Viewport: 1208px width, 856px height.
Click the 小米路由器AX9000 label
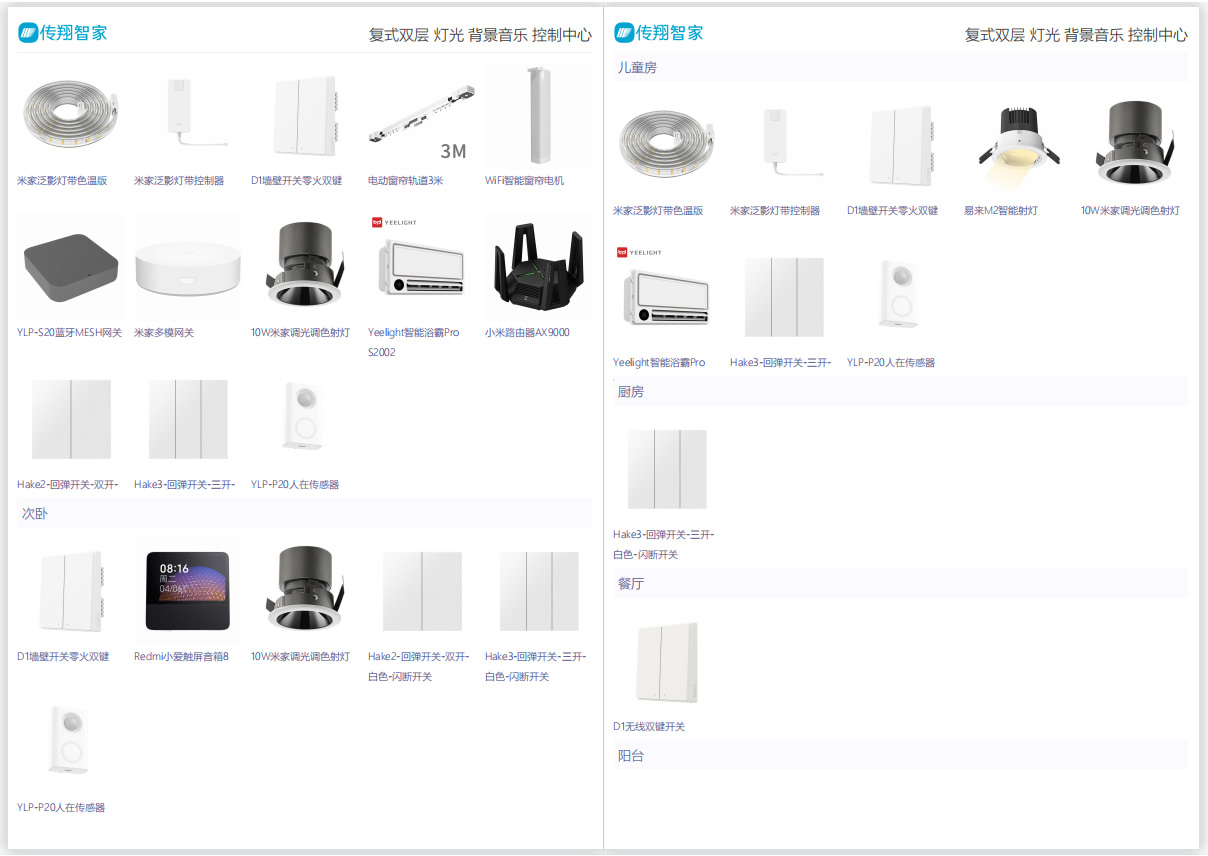pyautogui.click(x=527, y=333)
